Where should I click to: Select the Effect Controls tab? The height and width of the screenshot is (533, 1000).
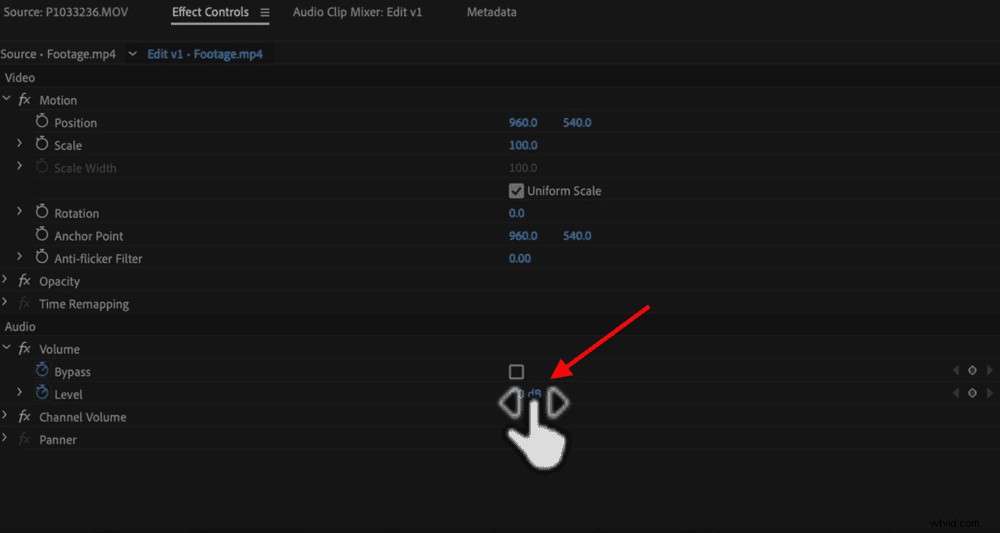210,12
